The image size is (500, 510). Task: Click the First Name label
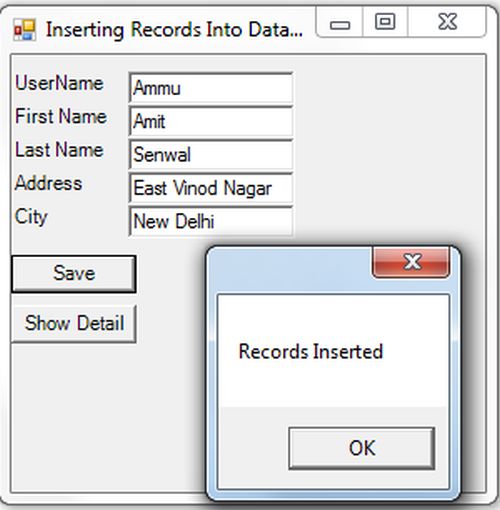coord(61,116)
